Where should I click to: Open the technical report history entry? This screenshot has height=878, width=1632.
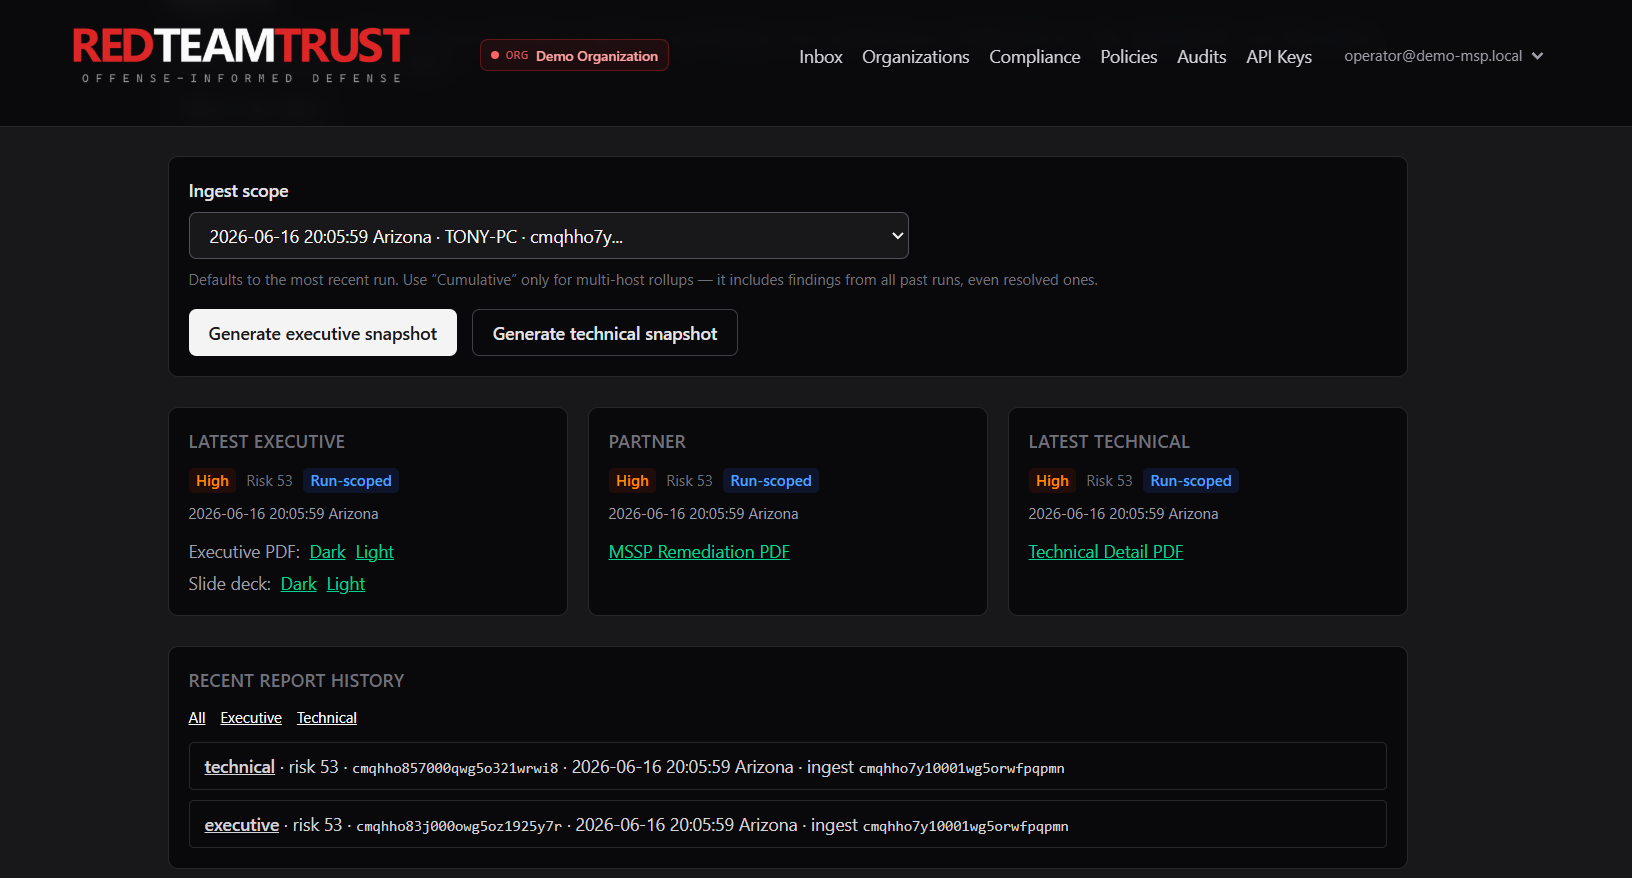point(239,767)
